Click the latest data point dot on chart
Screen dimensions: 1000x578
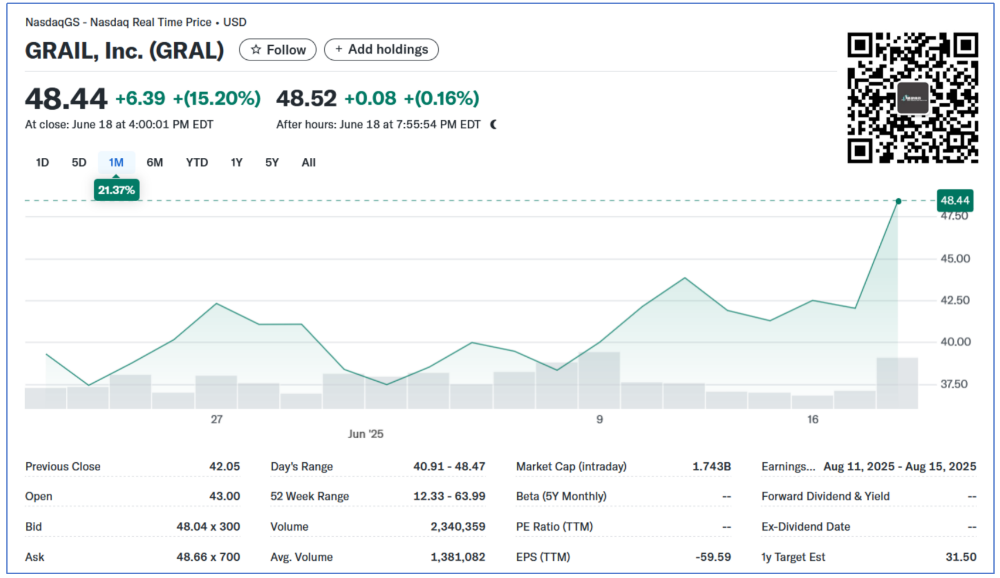[898, 201]
